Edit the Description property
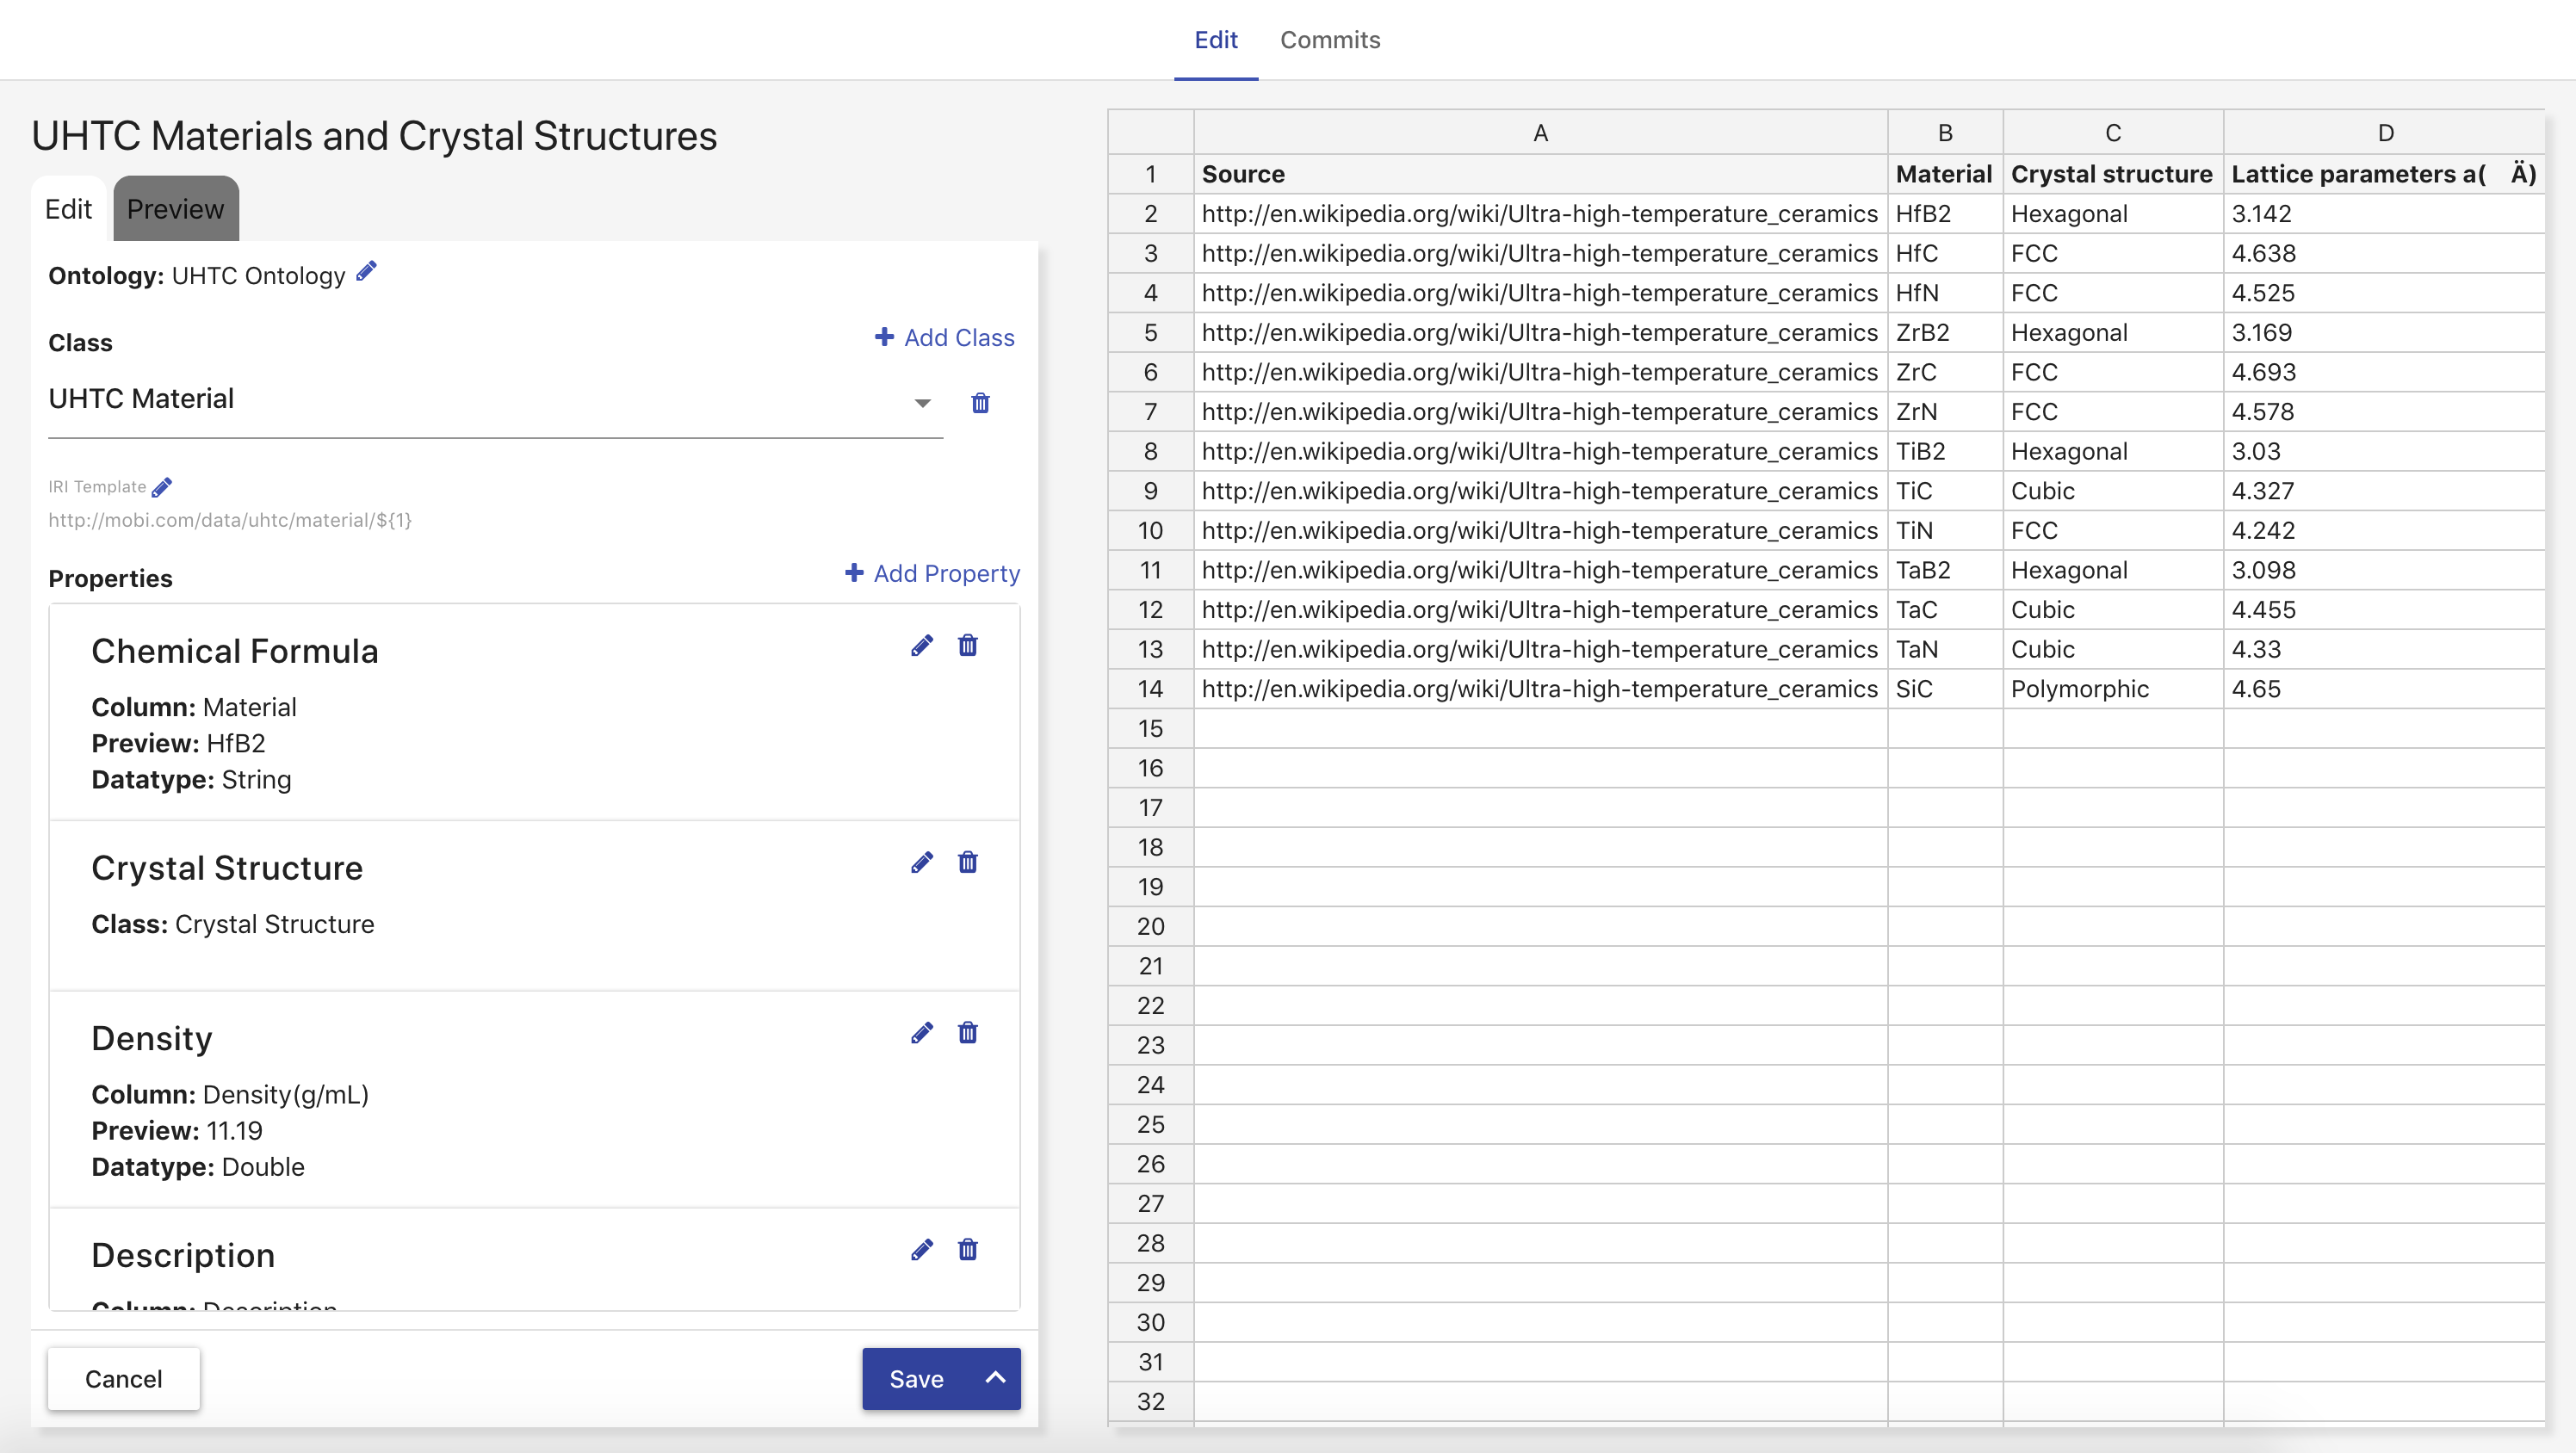The height and width of the screenshot is (1453, 2576). point(921,1250)
